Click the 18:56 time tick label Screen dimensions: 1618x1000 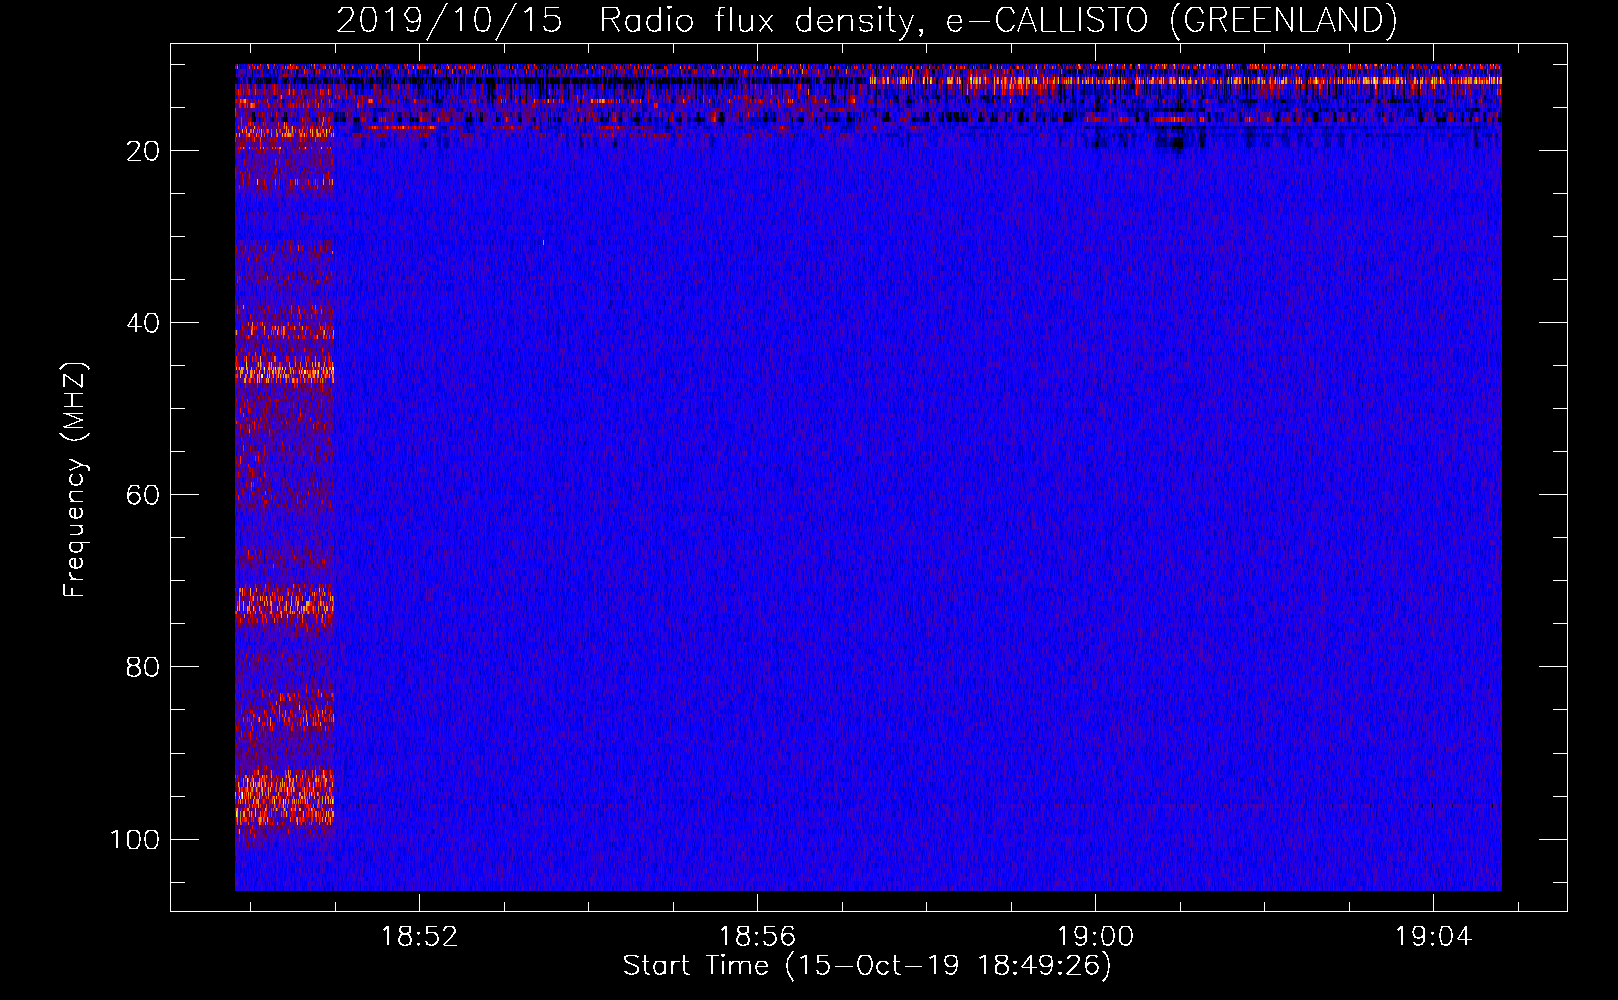pyautogui.click(x=758, y=937)
